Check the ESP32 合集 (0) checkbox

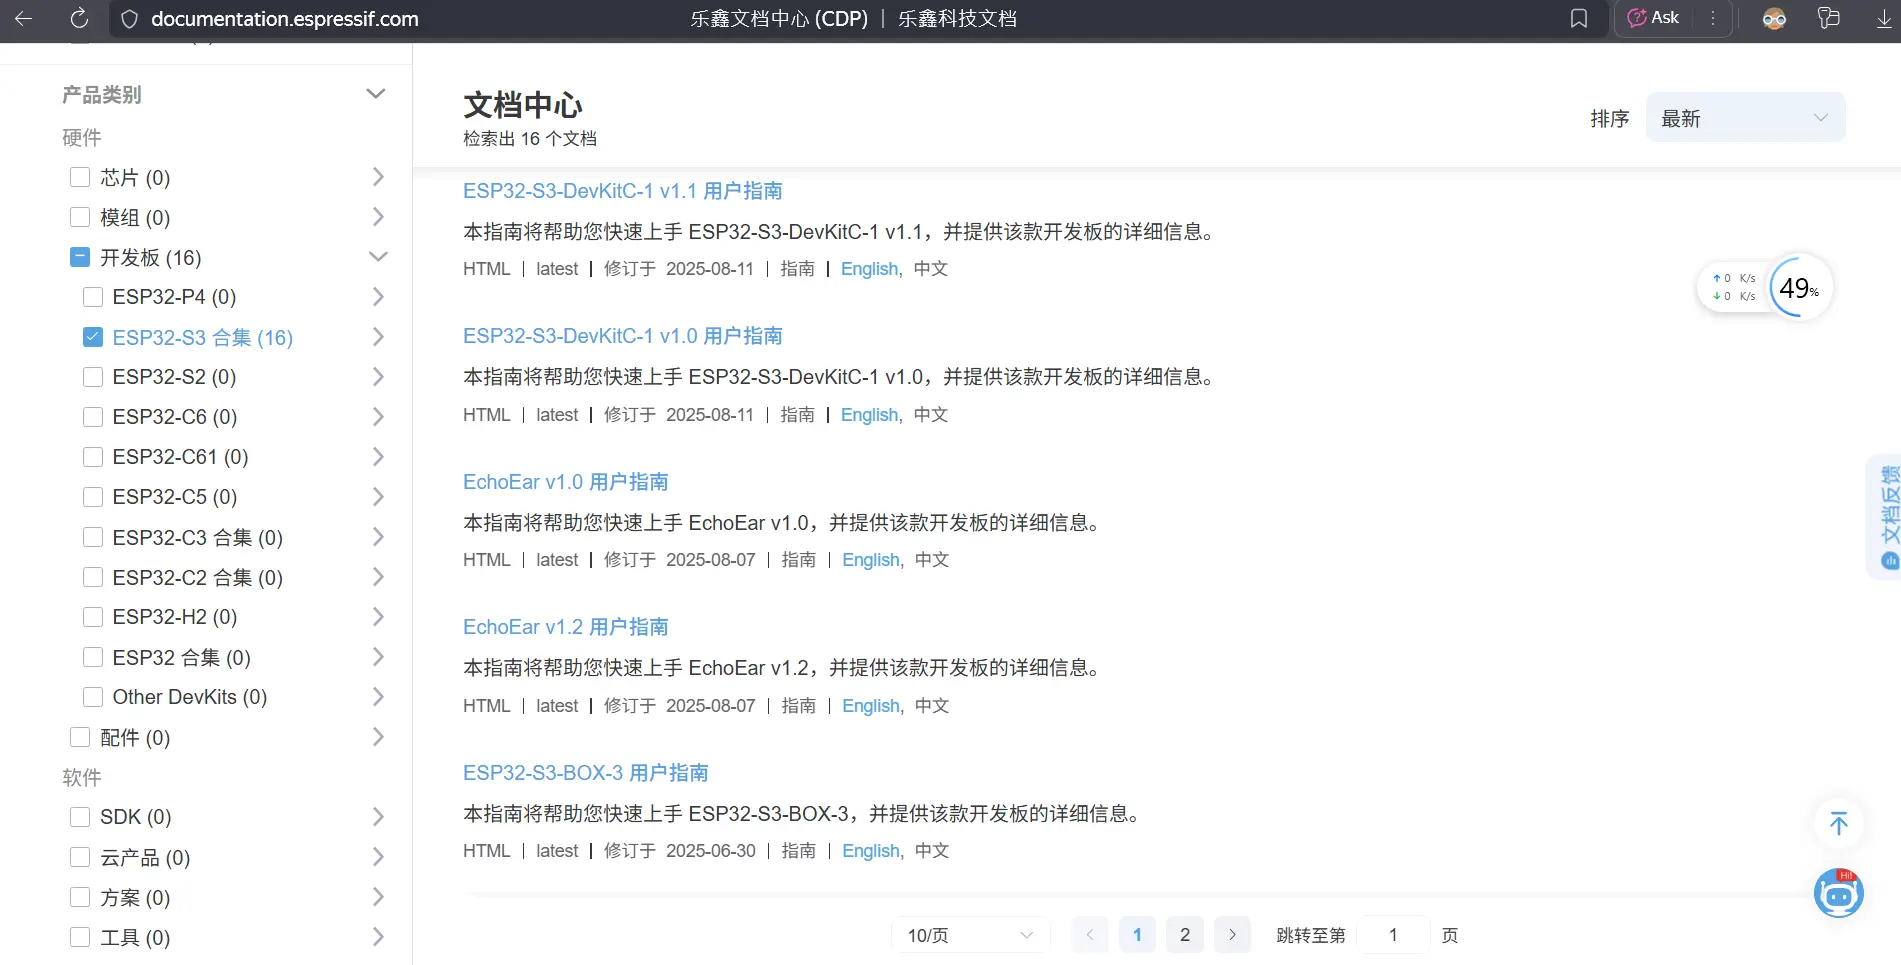pos(93,657)
